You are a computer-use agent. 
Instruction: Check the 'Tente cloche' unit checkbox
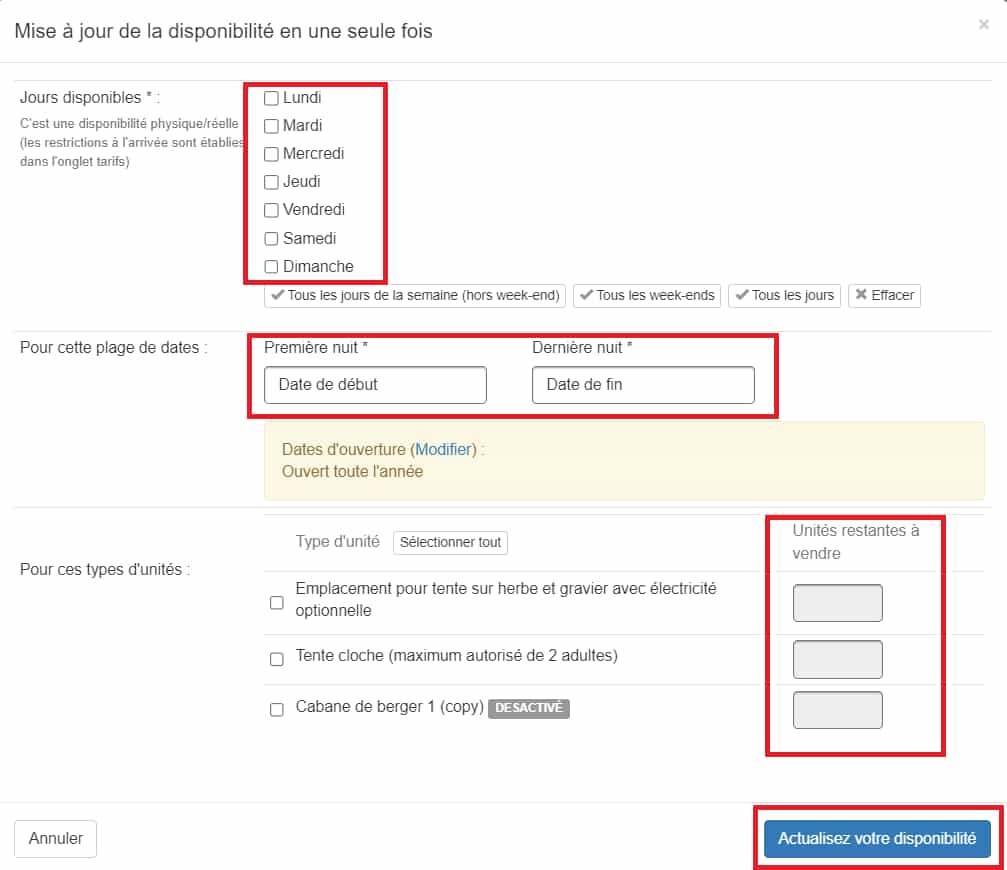coord(277,659)
